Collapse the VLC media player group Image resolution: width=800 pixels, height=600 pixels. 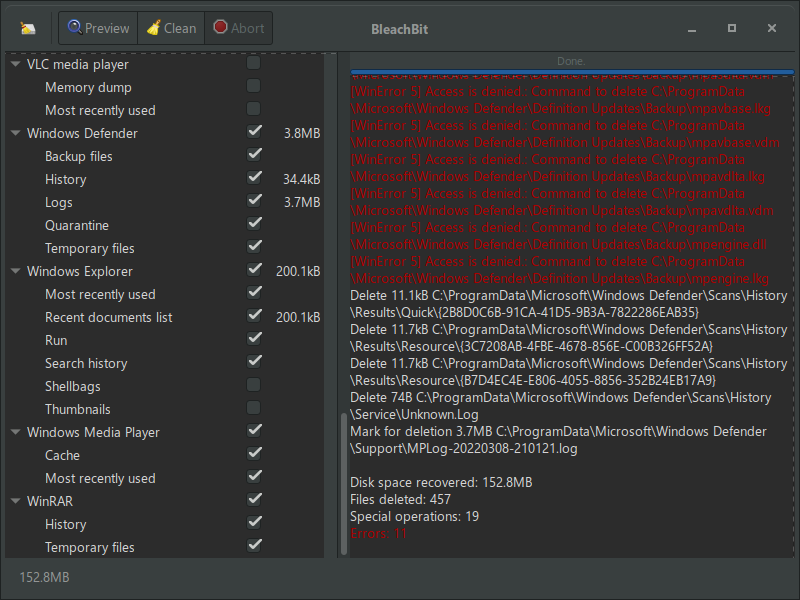[16, 64]
